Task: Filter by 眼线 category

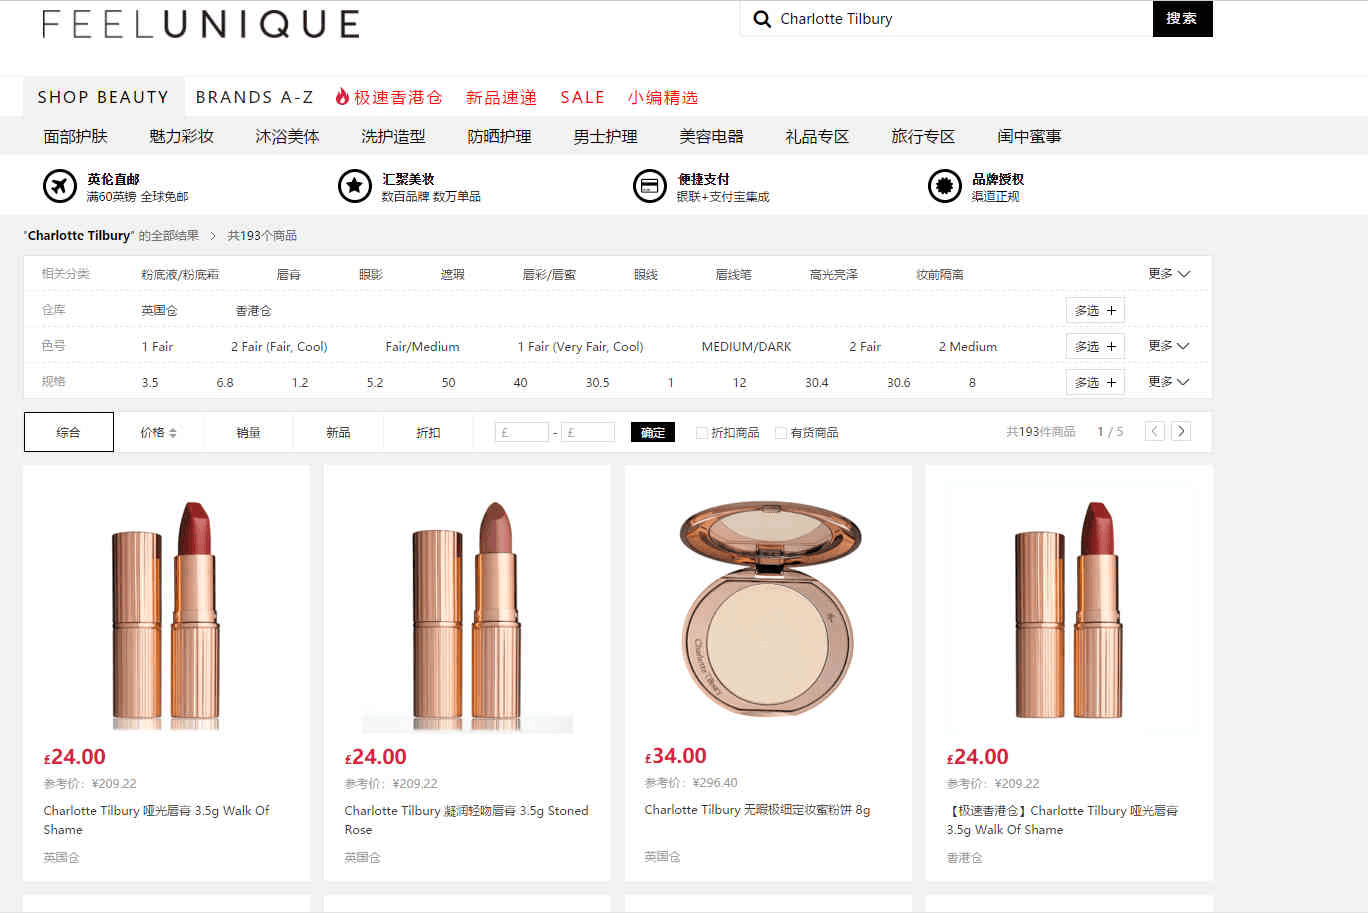Action: (x=646, y=274)
